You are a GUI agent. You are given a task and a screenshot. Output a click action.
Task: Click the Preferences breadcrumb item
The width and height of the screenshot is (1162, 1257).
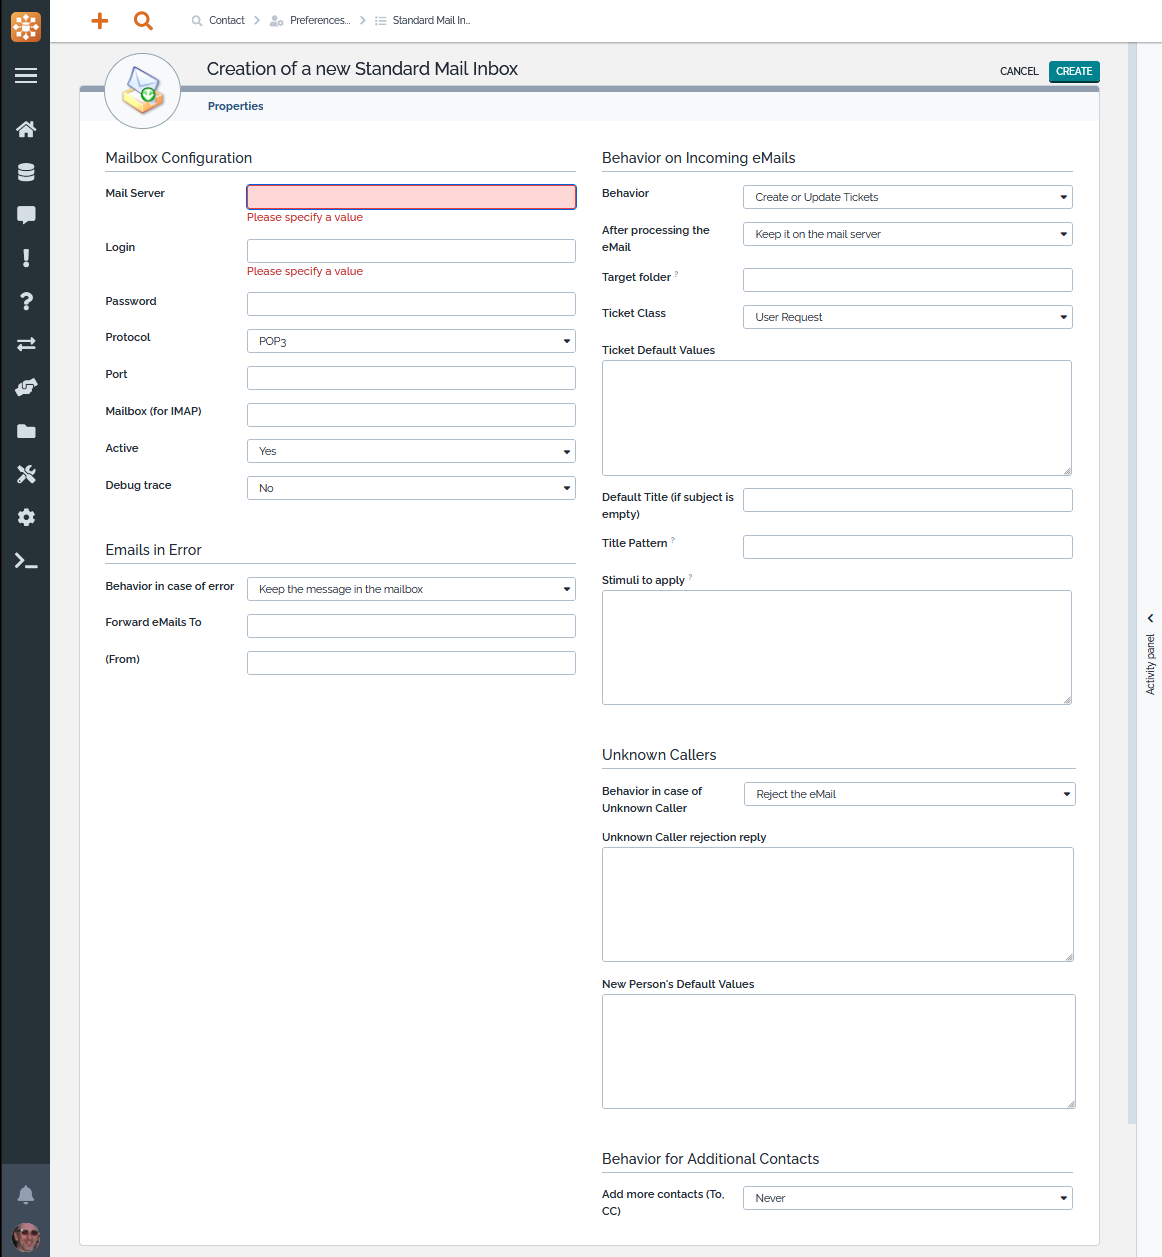tap(319, 21)
